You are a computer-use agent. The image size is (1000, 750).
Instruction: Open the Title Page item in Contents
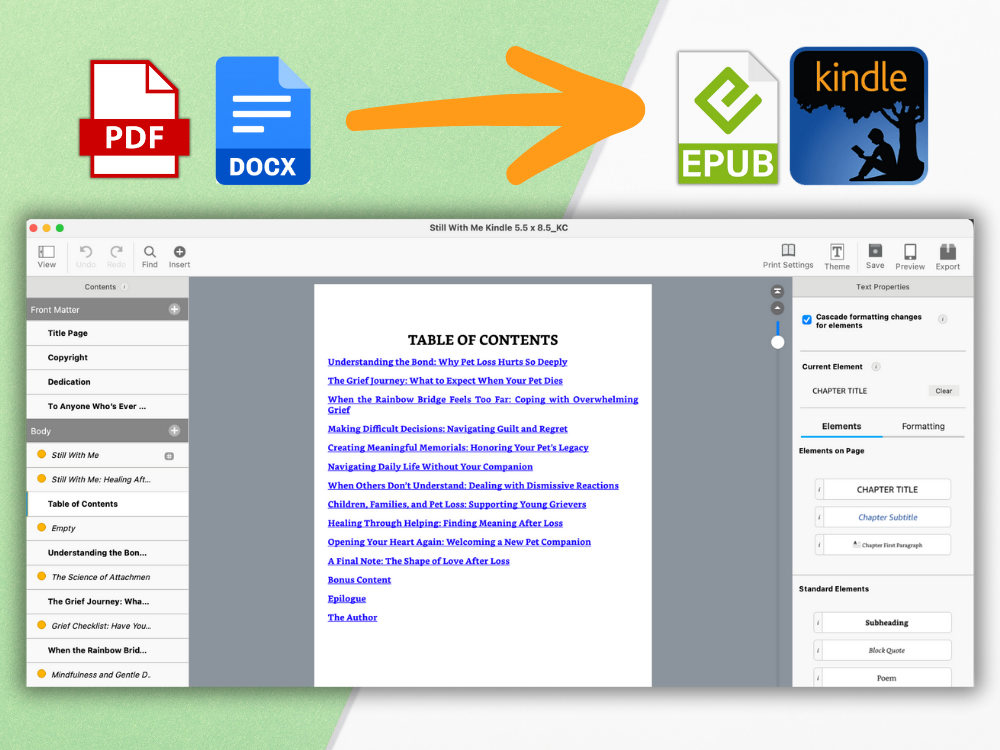[x=107, y=333]
